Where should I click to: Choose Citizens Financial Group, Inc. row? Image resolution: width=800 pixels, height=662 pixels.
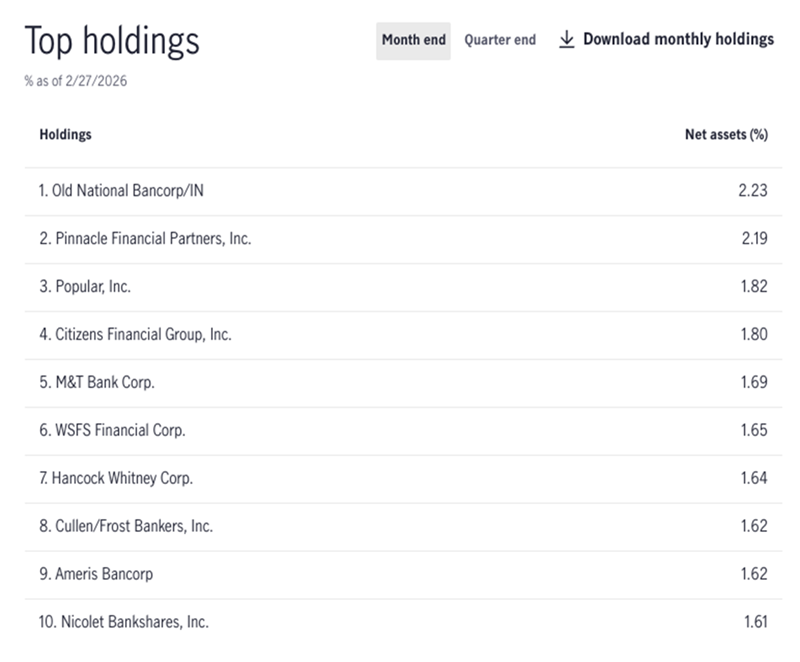pyautogui.click(x=135, y=334)
